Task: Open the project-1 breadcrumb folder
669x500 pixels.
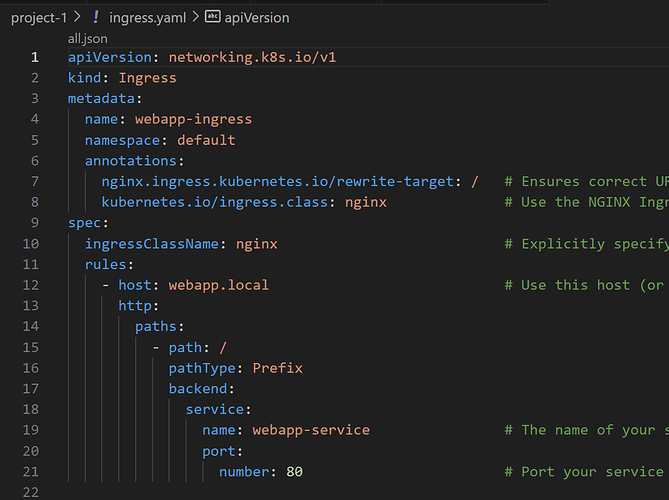Action: click(38, 17)
